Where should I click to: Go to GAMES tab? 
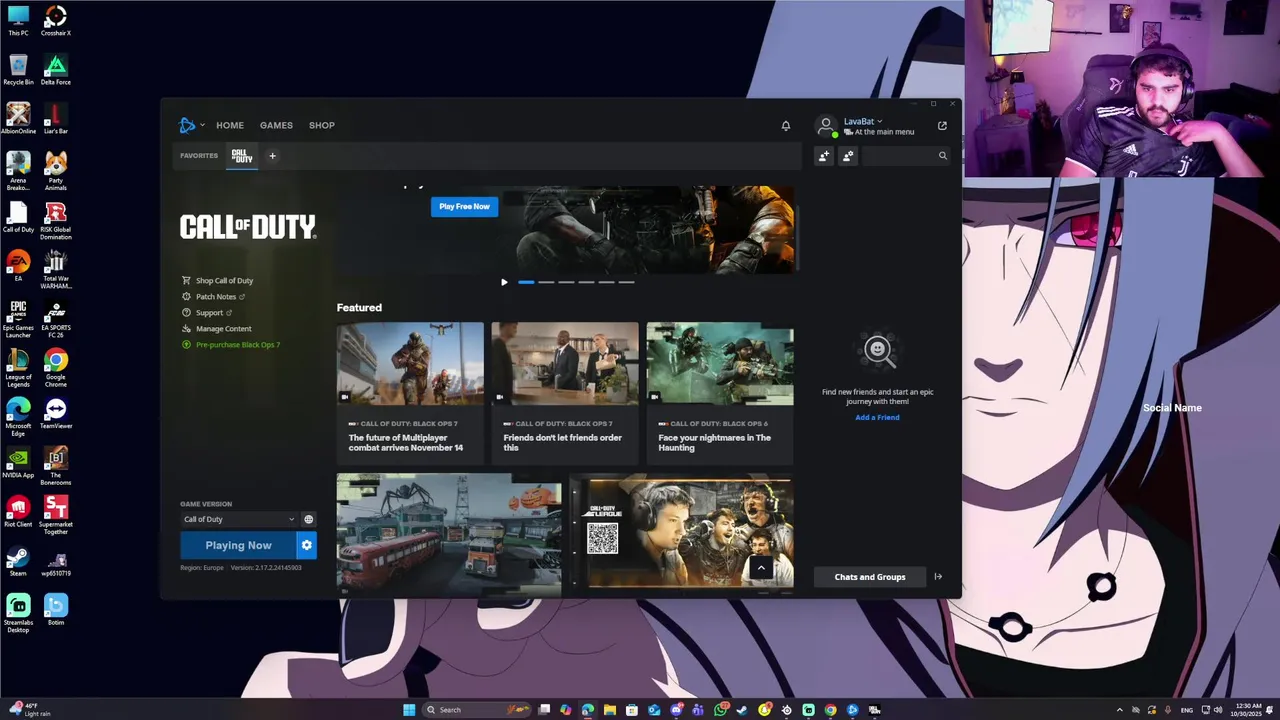pyautogui.click(x=276, y=125)
